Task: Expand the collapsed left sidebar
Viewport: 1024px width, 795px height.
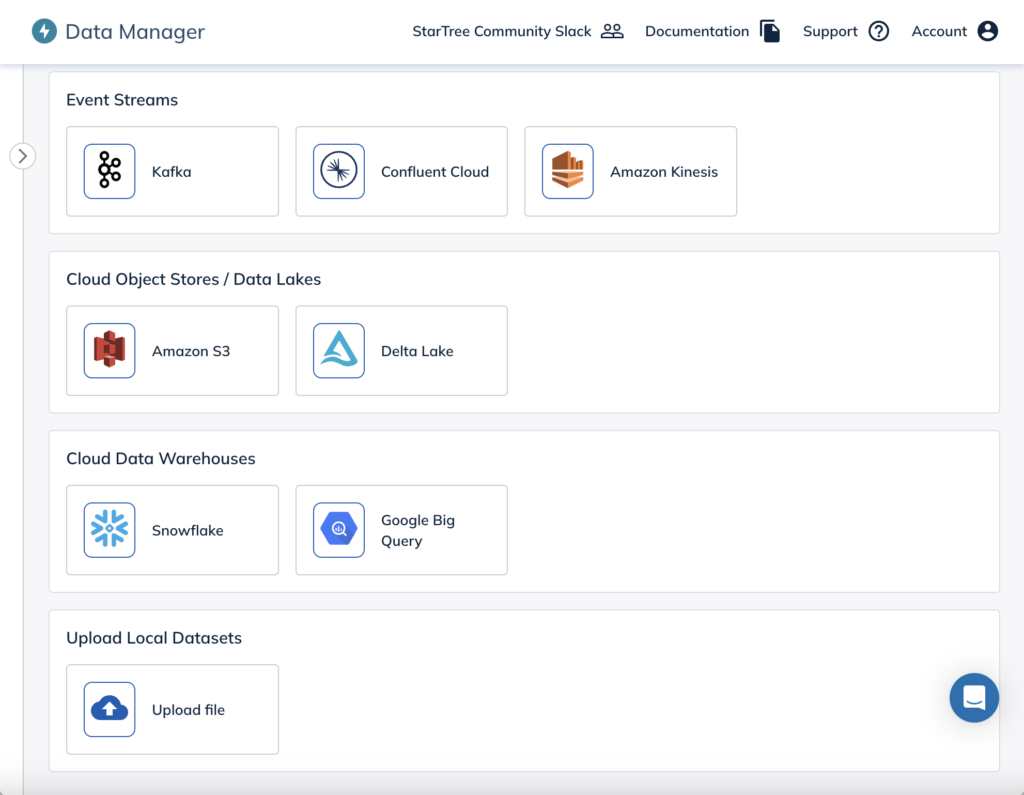Action: point(22,156)
